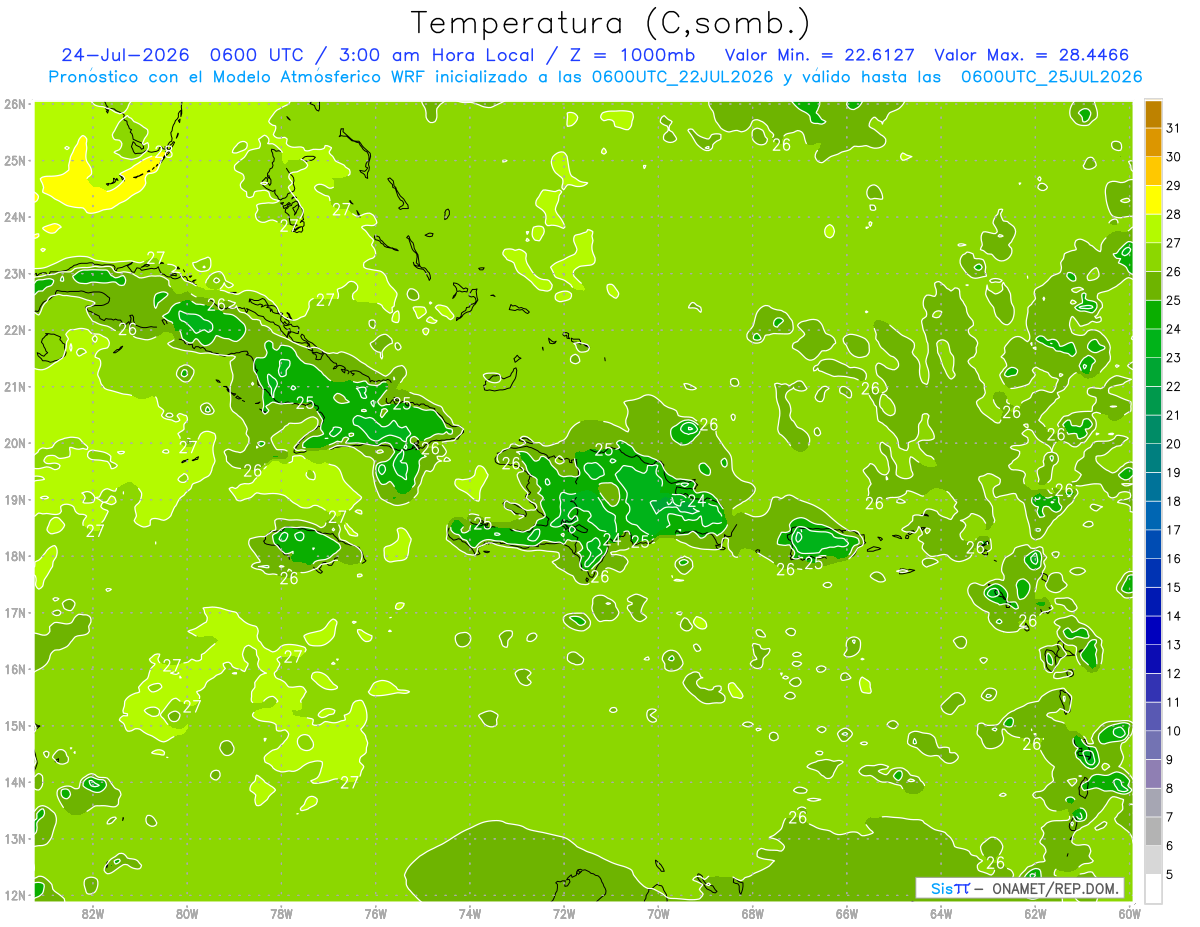Select the 12N latitude axis label
This screenshot has height=927, width=1200.
tap(15, 895)
